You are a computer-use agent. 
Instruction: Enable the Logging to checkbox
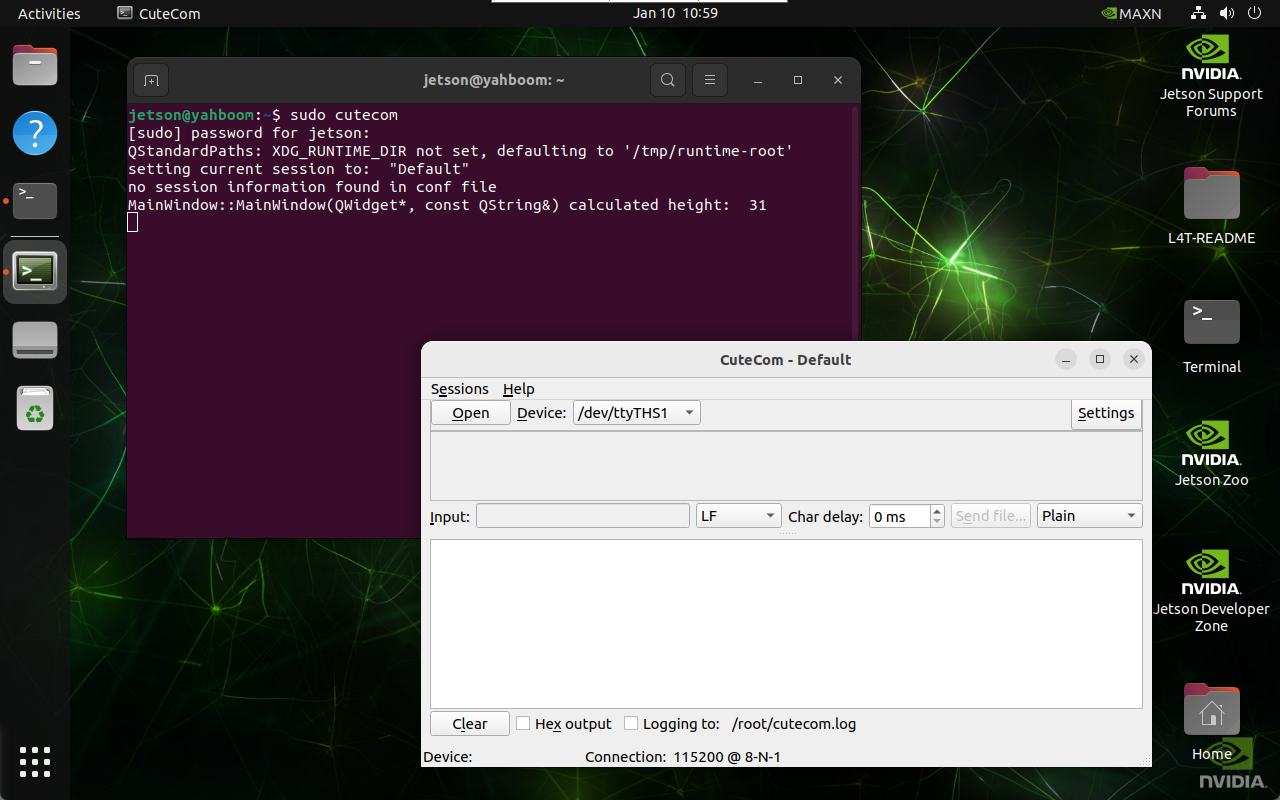(631, 723)
